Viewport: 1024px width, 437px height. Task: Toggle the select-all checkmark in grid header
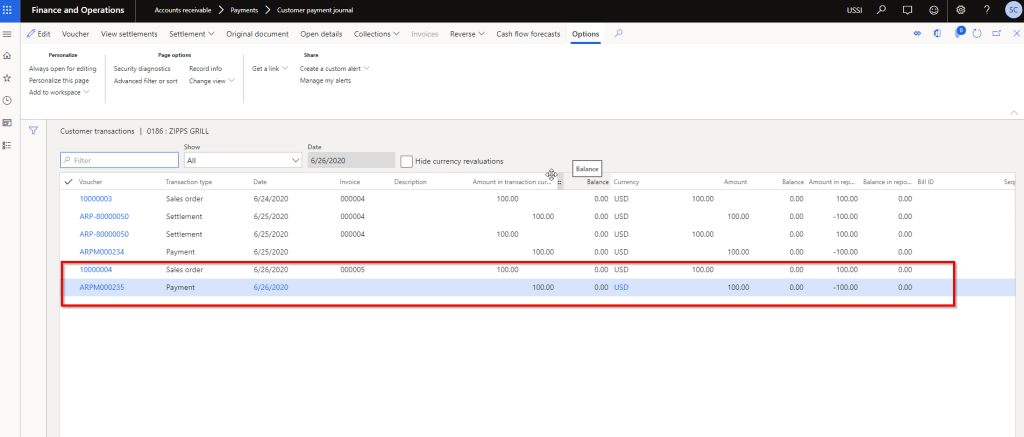click(68, 182)
